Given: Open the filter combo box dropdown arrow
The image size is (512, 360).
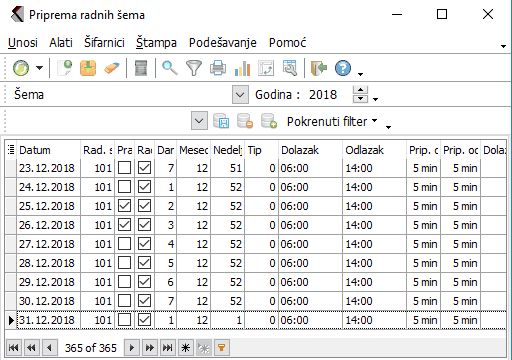Looking at the screenshot, I should (199, 121).
